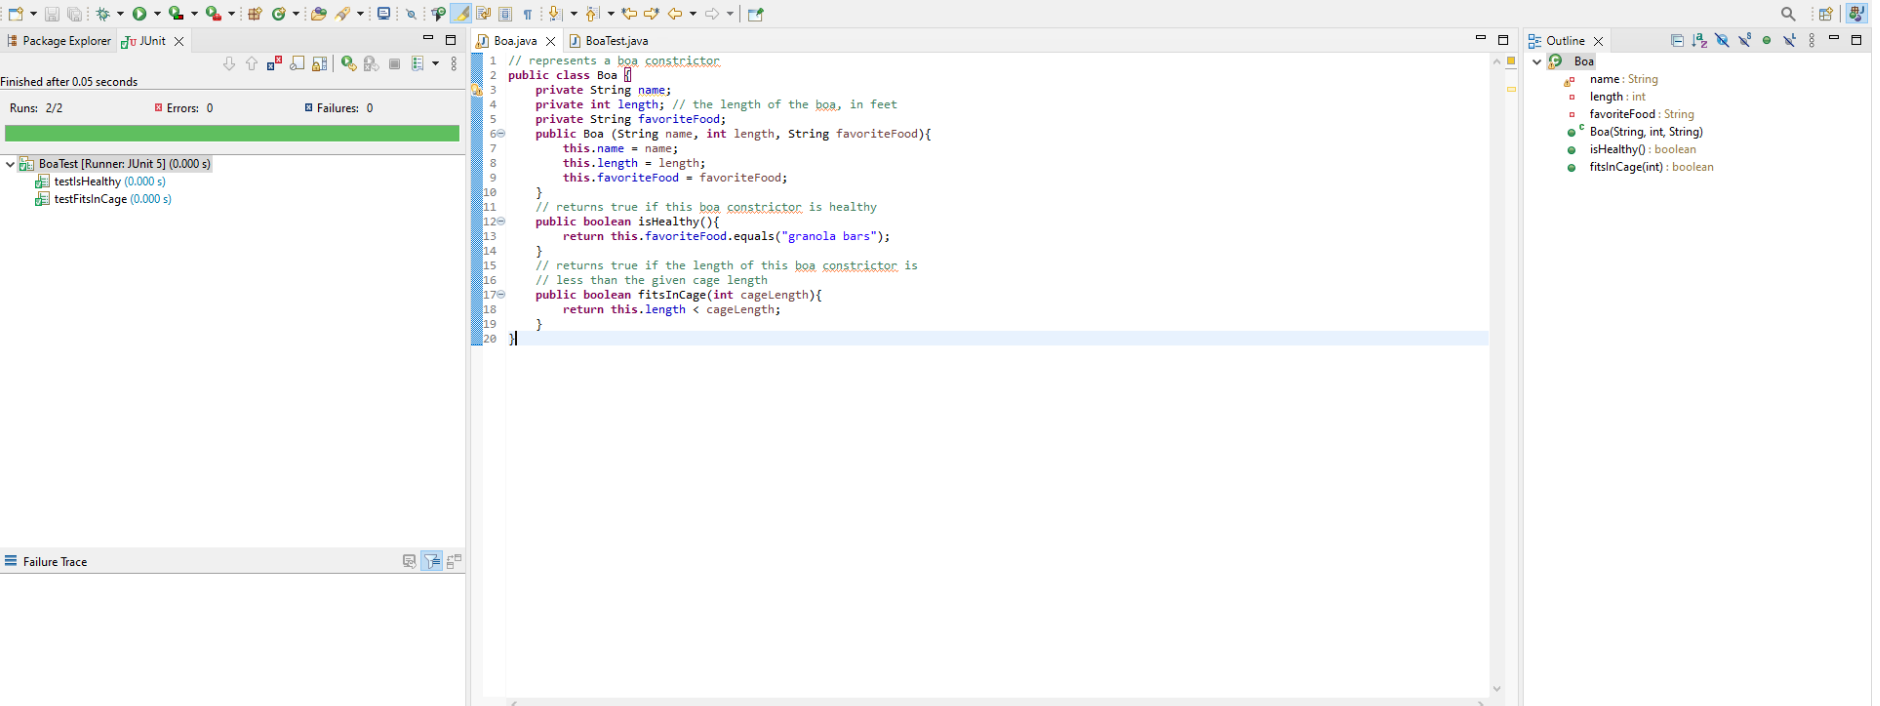This screenshot has width=1880, height=706.
Task: Toggle Hide Non-Public Members in Outline
Action: coord(1767,40)
